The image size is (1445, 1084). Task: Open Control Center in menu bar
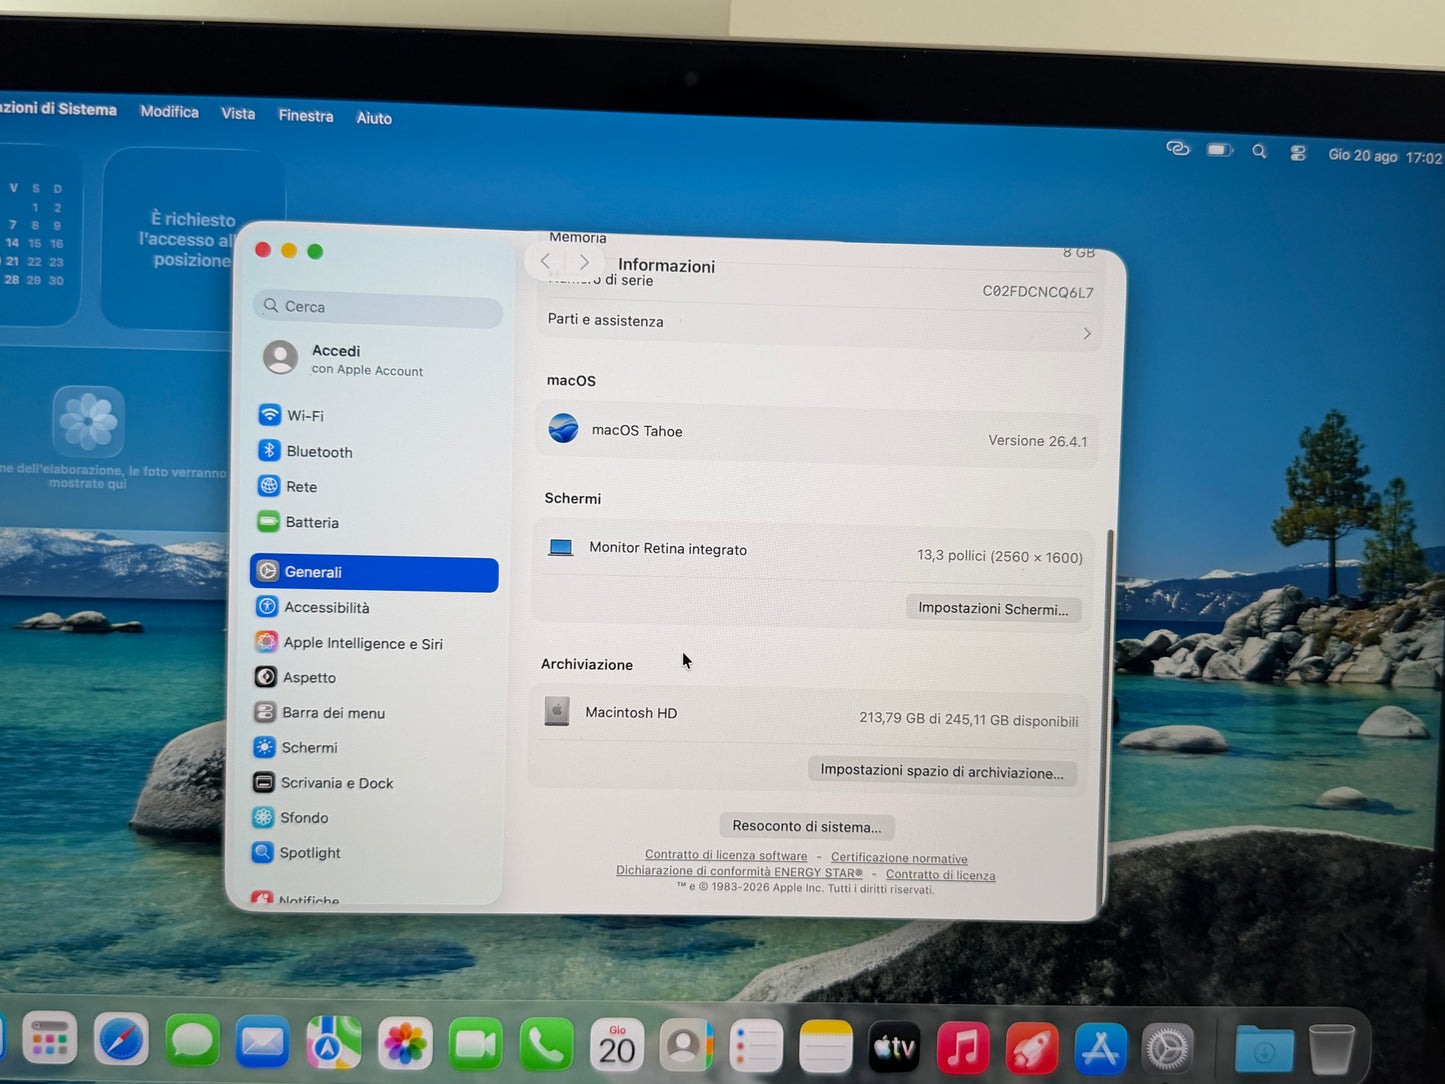1298,153
